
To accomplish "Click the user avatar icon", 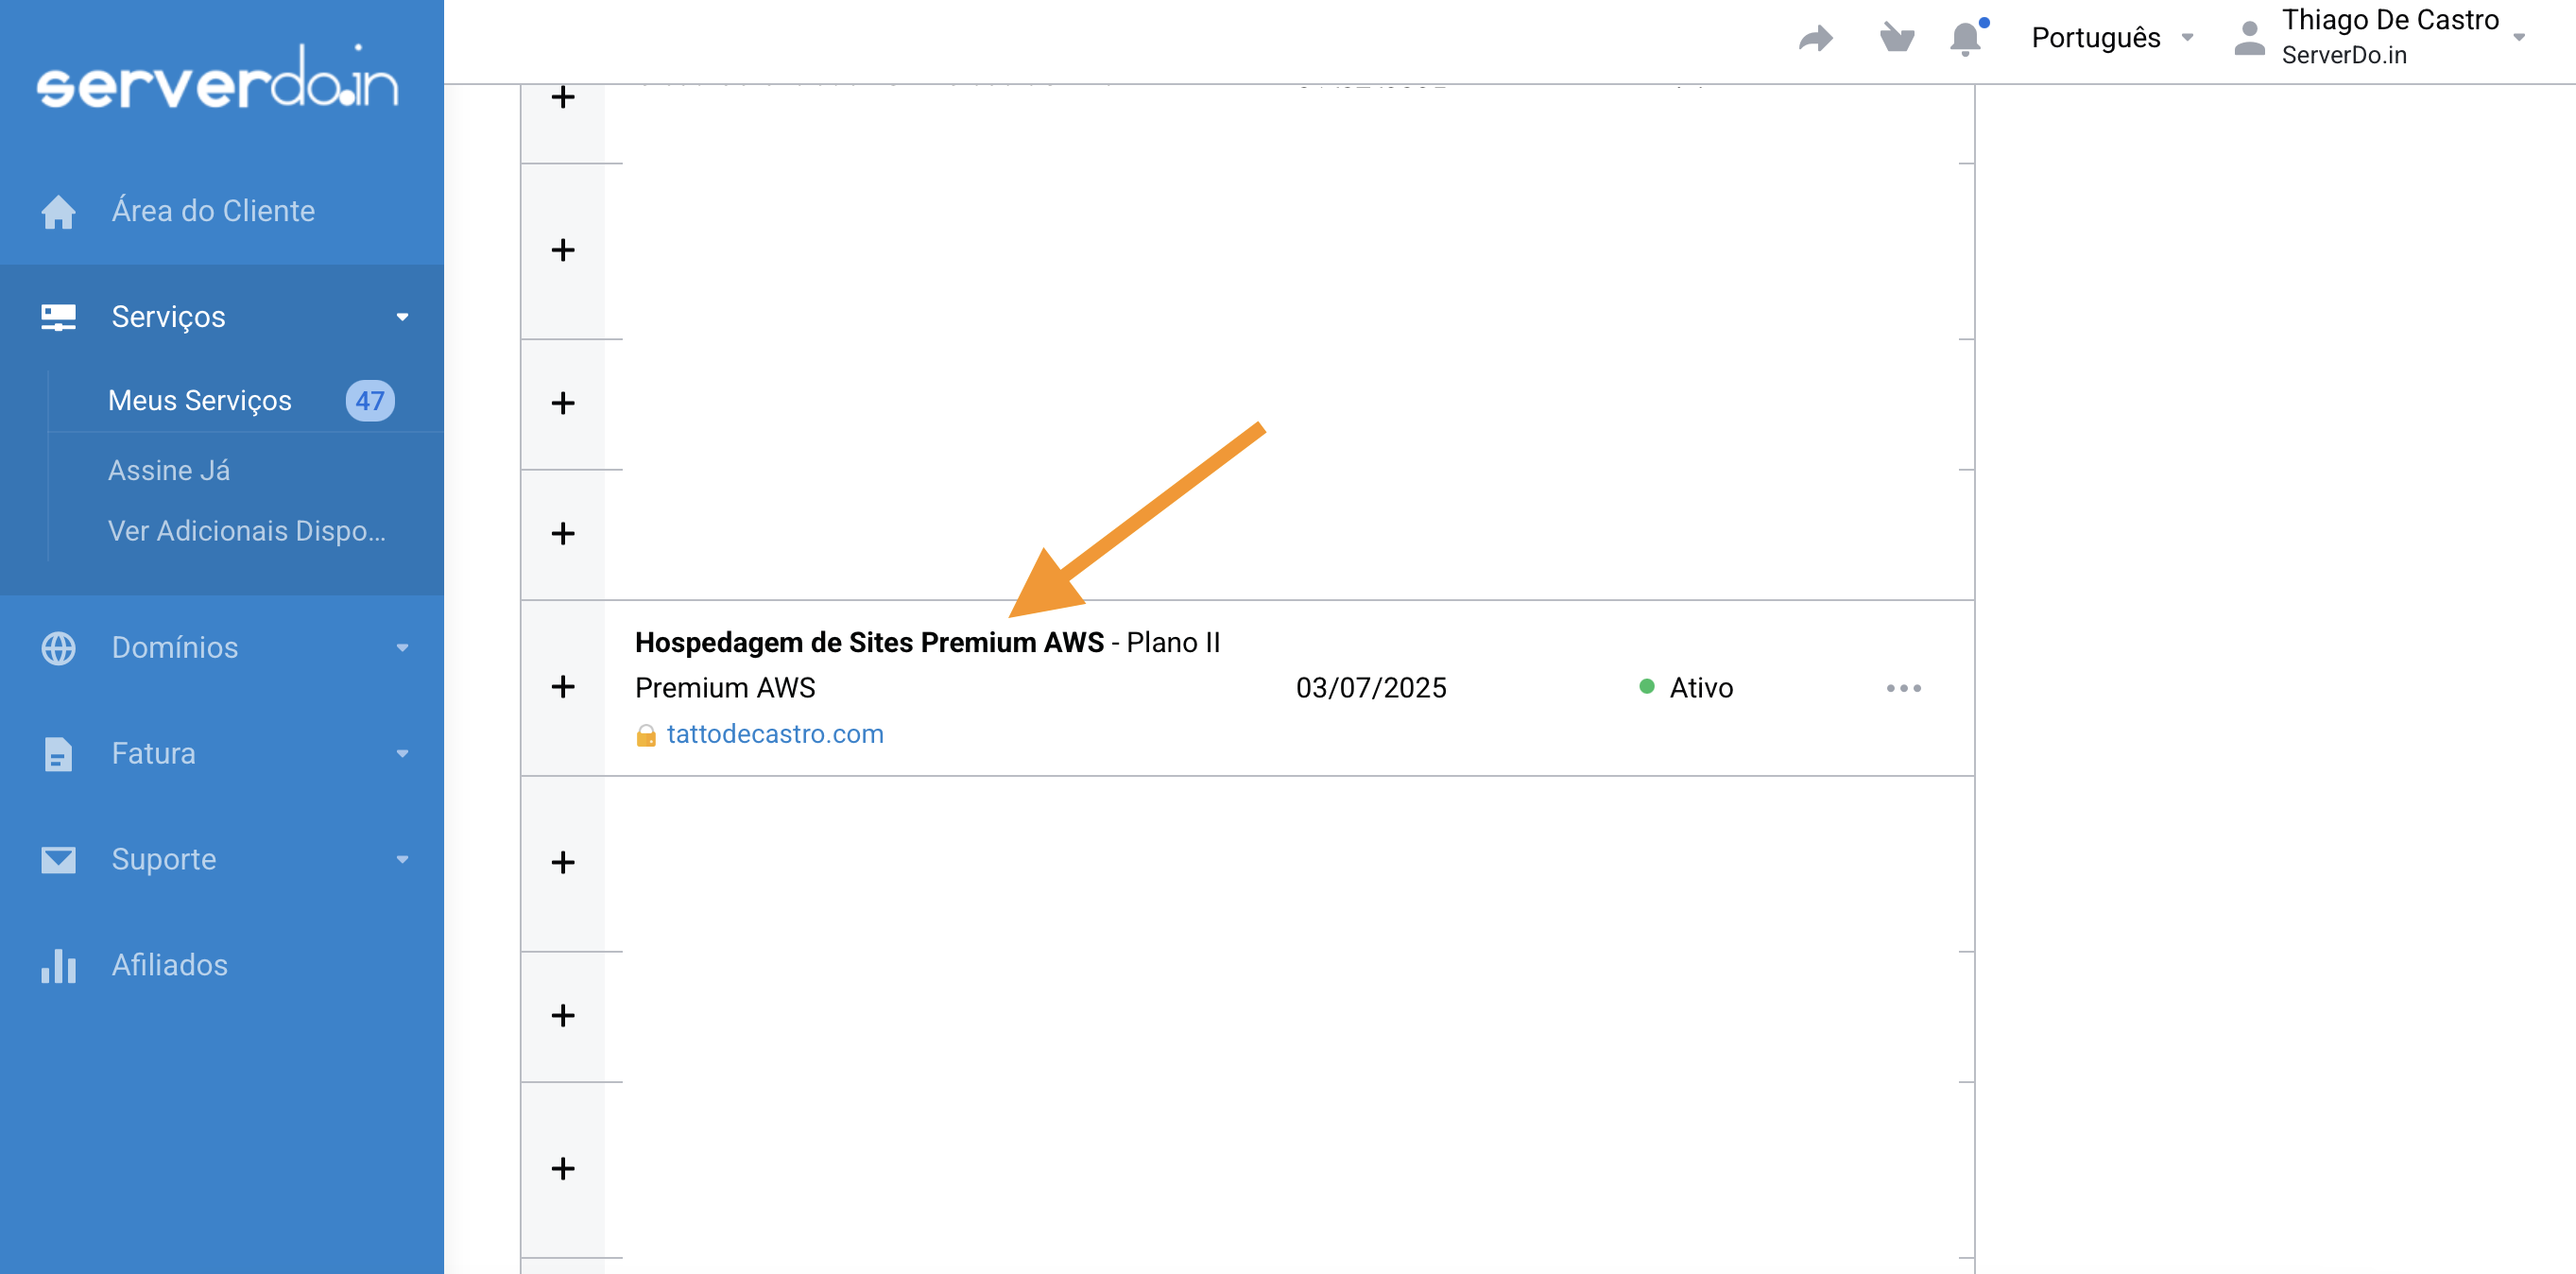I will click(2249, 38).
